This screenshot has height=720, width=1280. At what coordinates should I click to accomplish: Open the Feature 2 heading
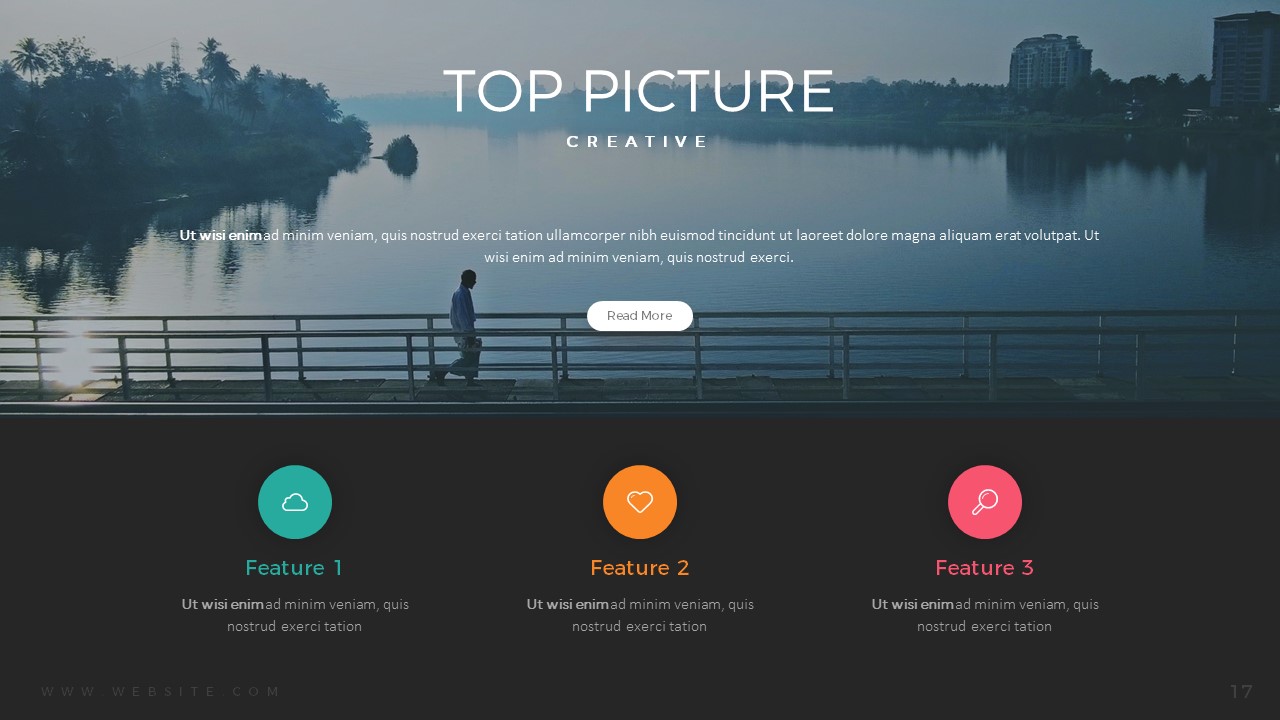640,568
